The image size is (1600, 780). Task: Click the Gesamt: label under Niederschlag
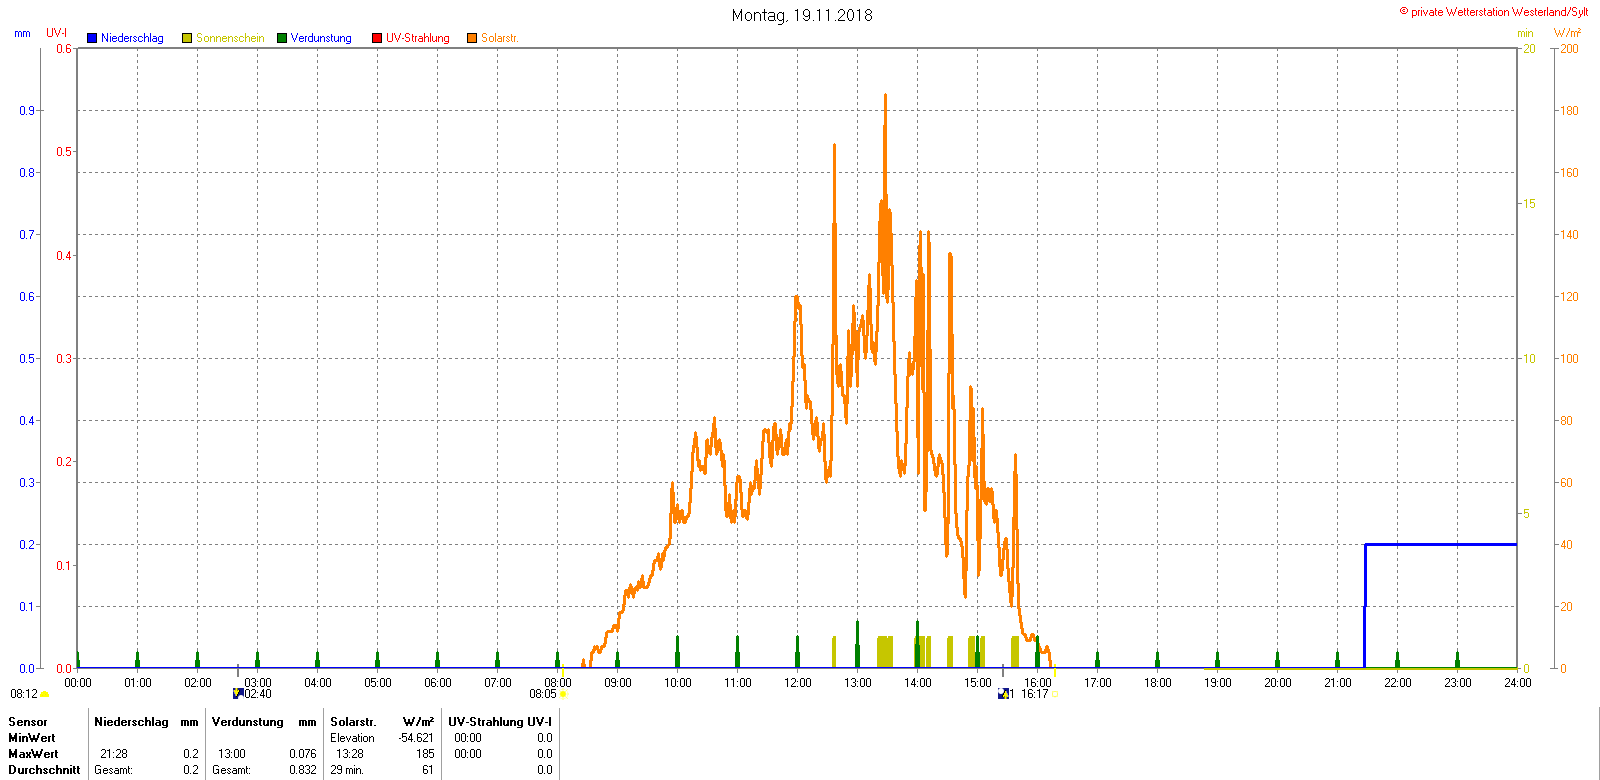[113, 770]
